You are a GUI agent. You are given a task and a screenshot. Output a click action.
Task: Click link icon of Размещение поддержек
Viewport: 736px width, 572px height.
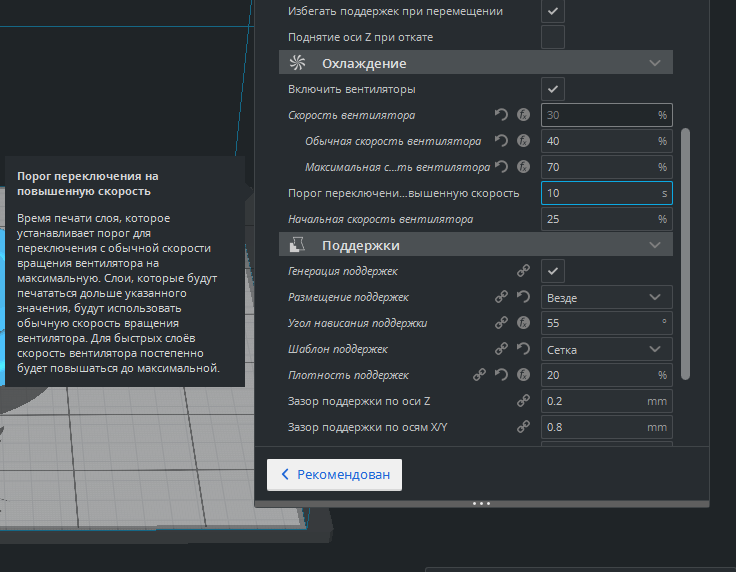click(x=501, y=297)
